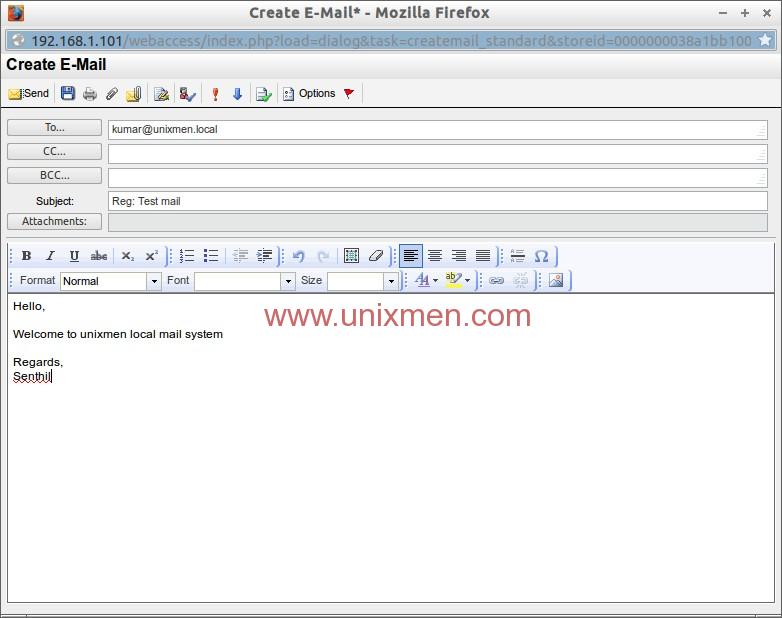Remove the link with the unlink icon

click(x=520, y=280)
